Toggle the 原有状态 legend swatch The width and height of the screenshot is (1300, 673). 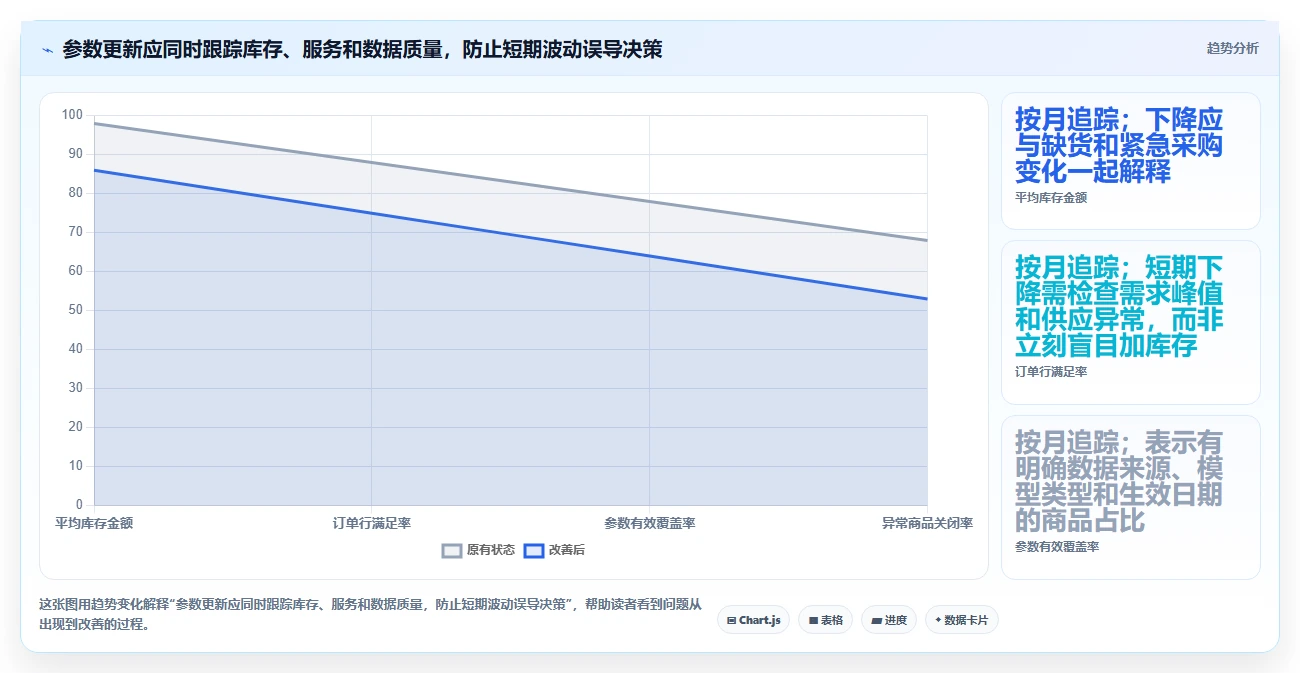452,550
